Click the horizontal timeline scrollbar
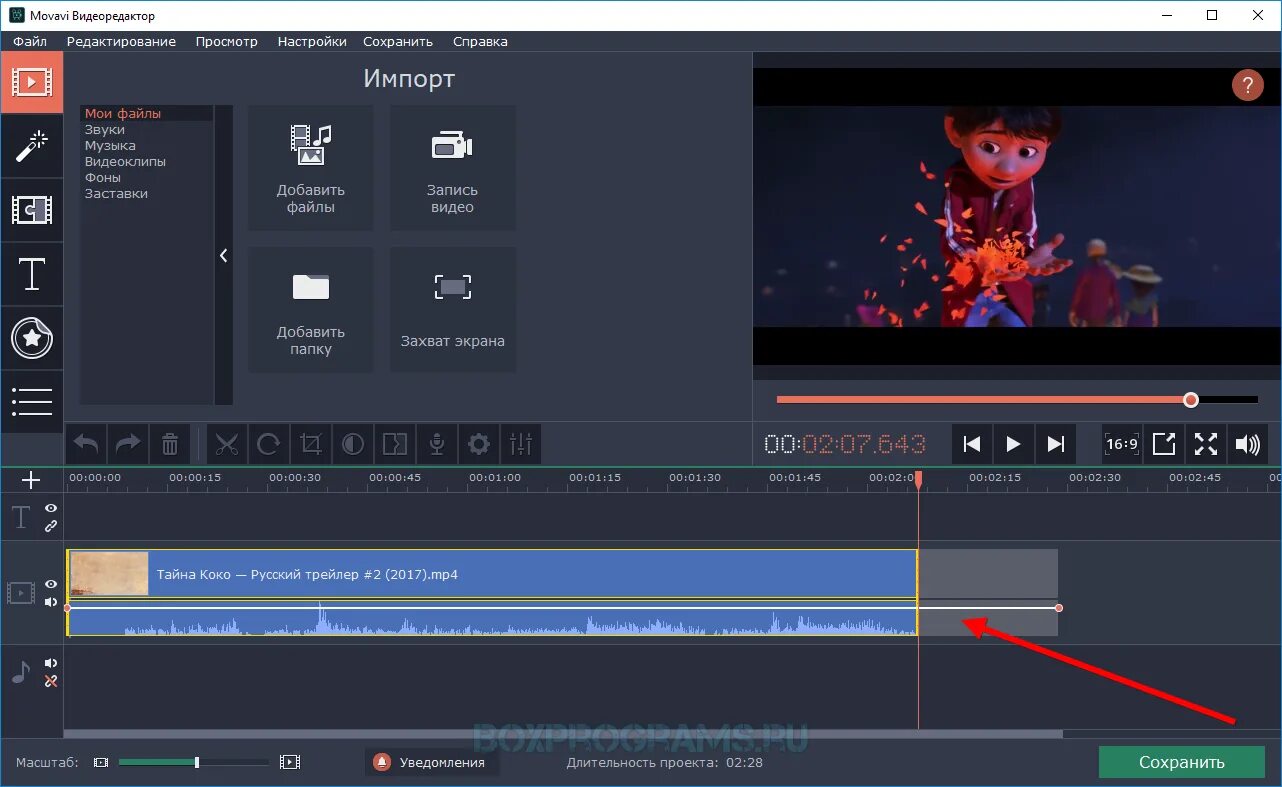 coord(563,733)
